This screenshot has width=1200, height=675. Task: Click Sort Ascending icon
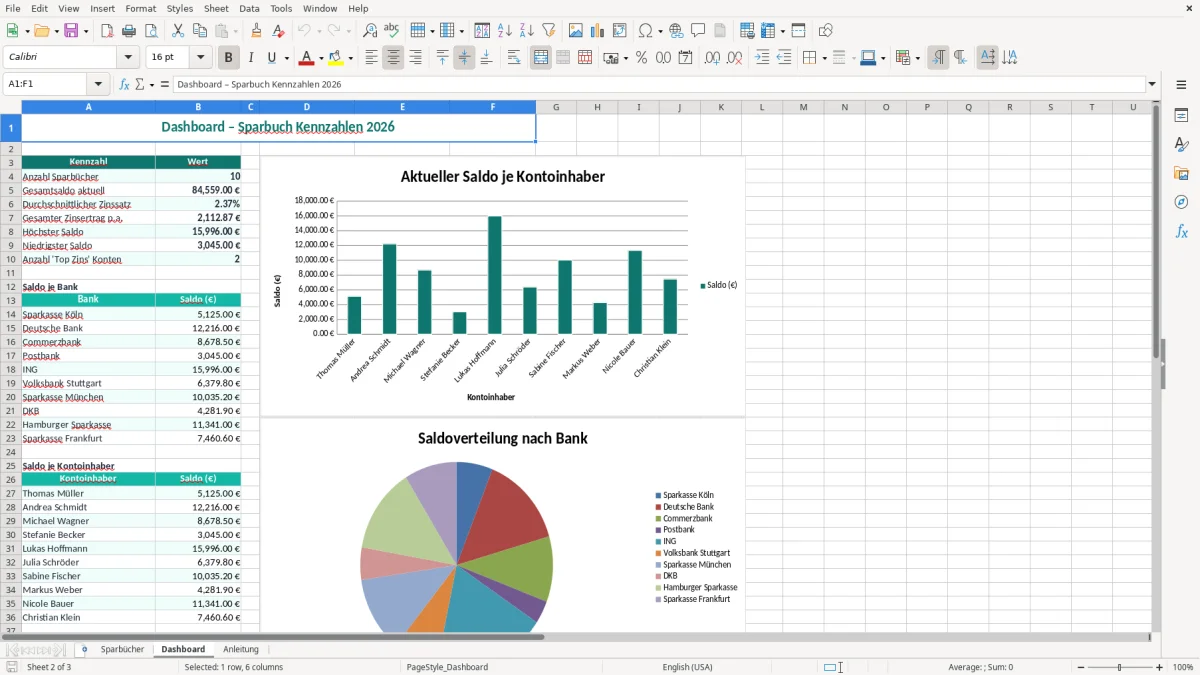point(505,31)
